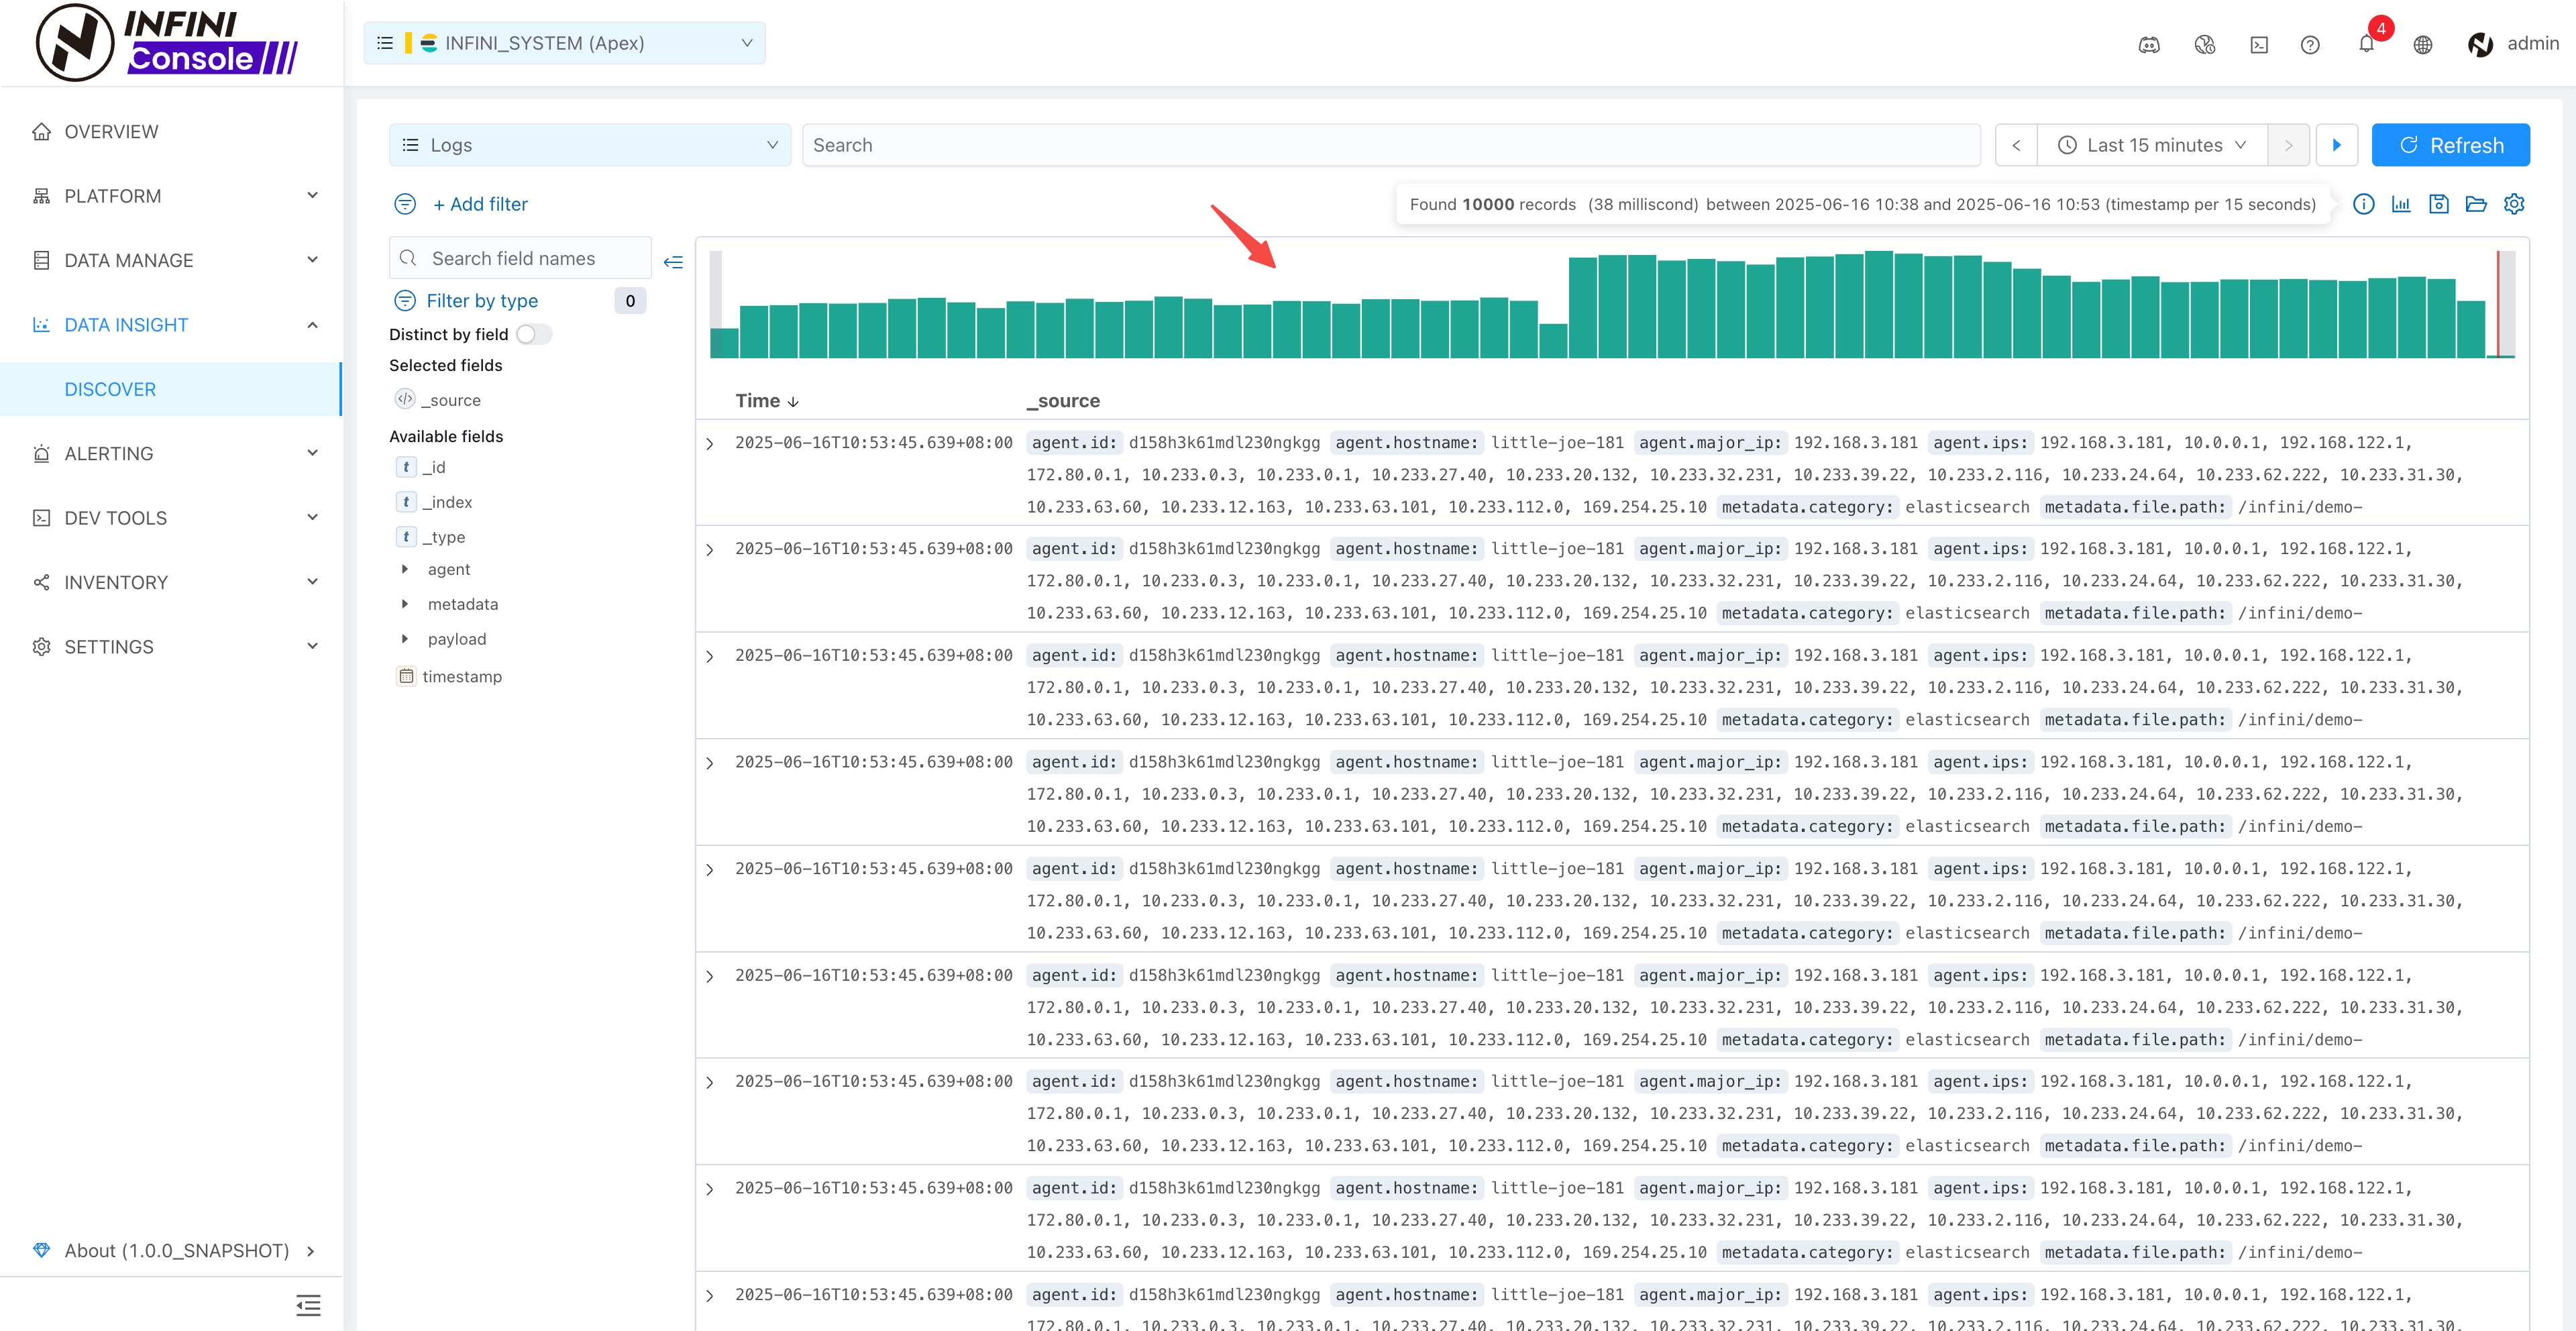Toggle the histogram chart icon
This screenshot has height=1331, width=2576.
coord(2401,204)
